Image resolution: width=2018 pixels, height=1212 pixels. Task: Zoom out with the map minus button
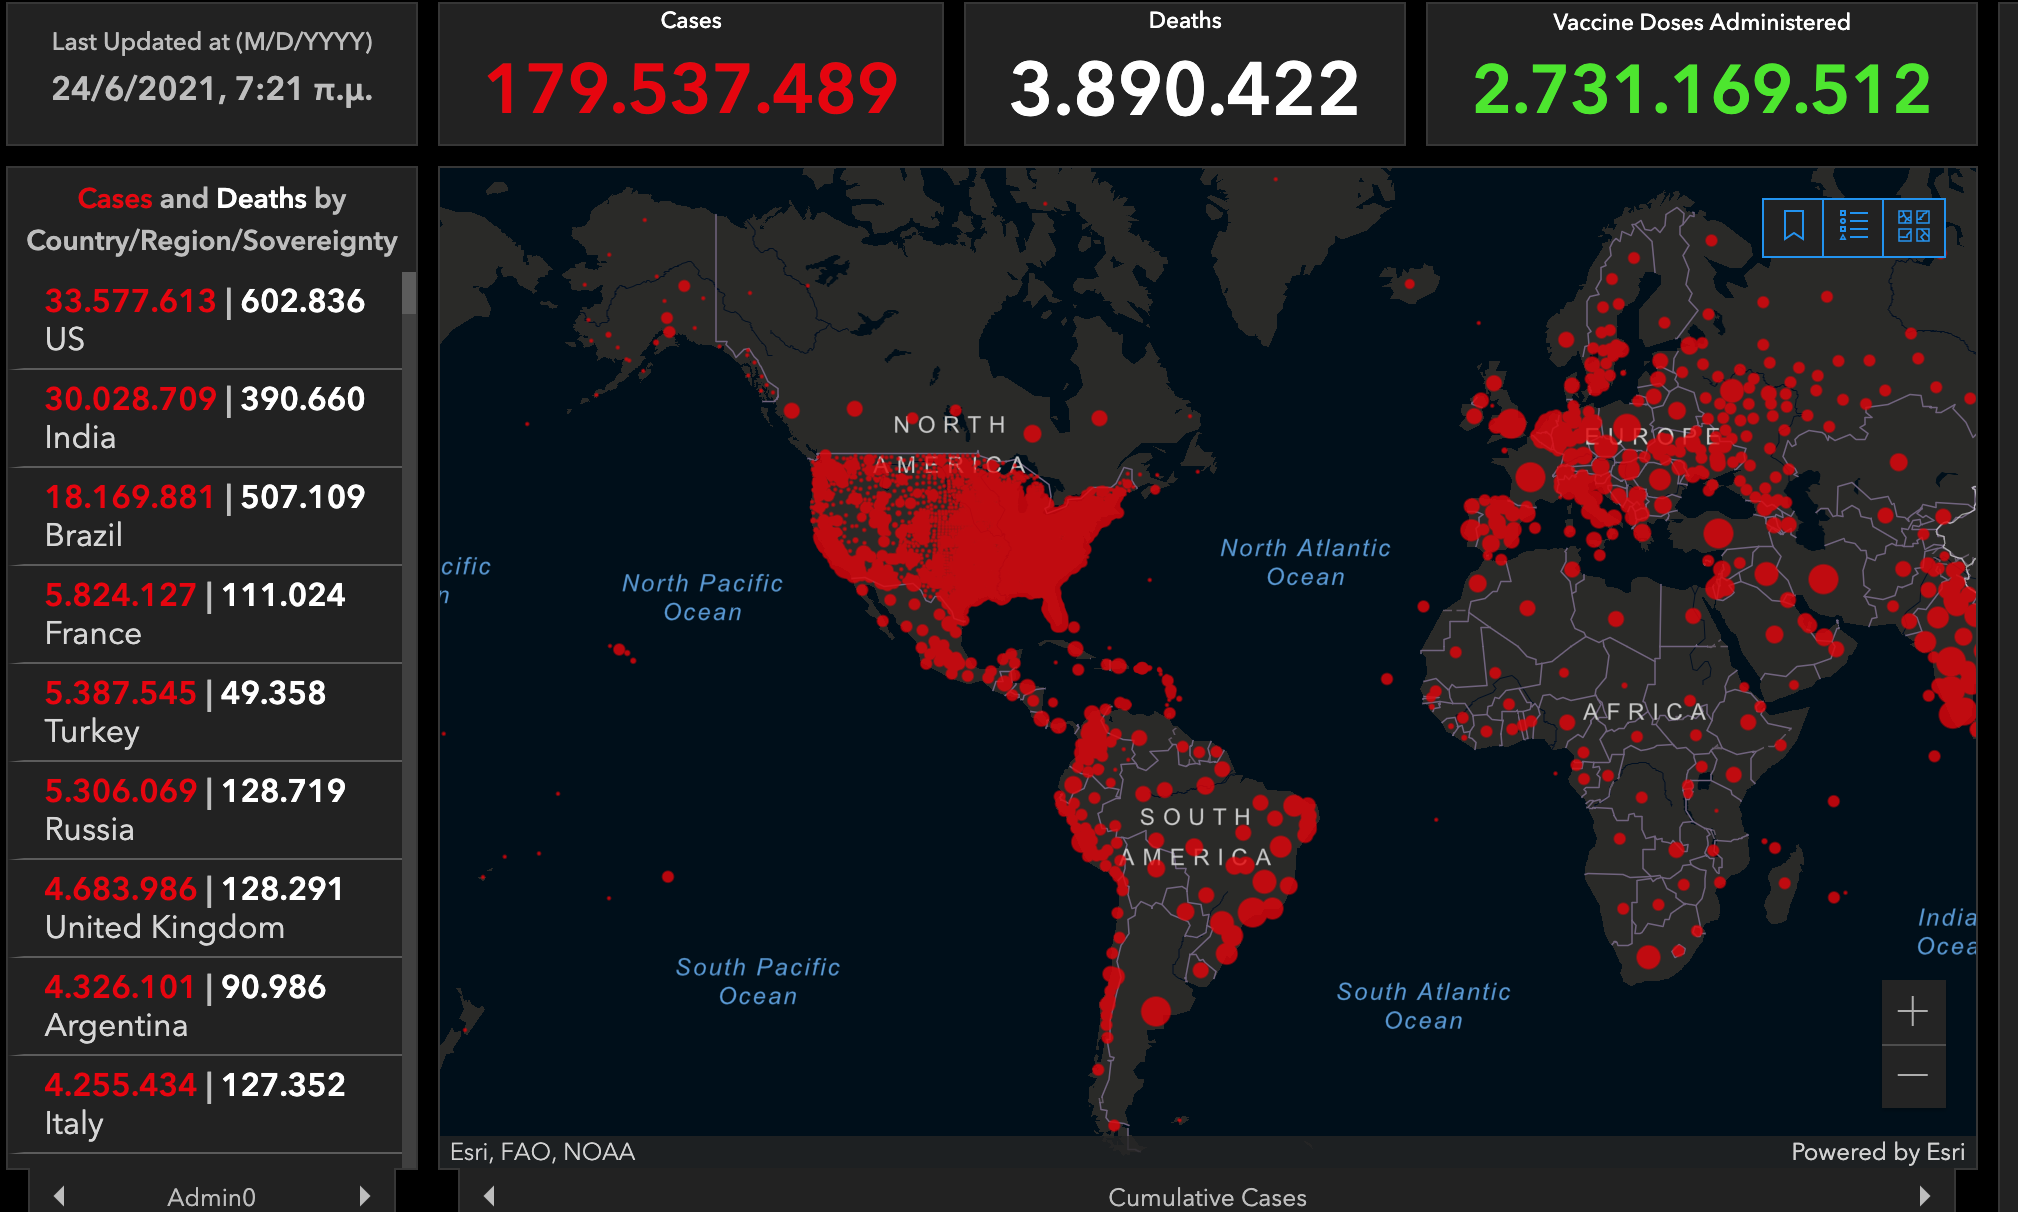point(1912,1076)
